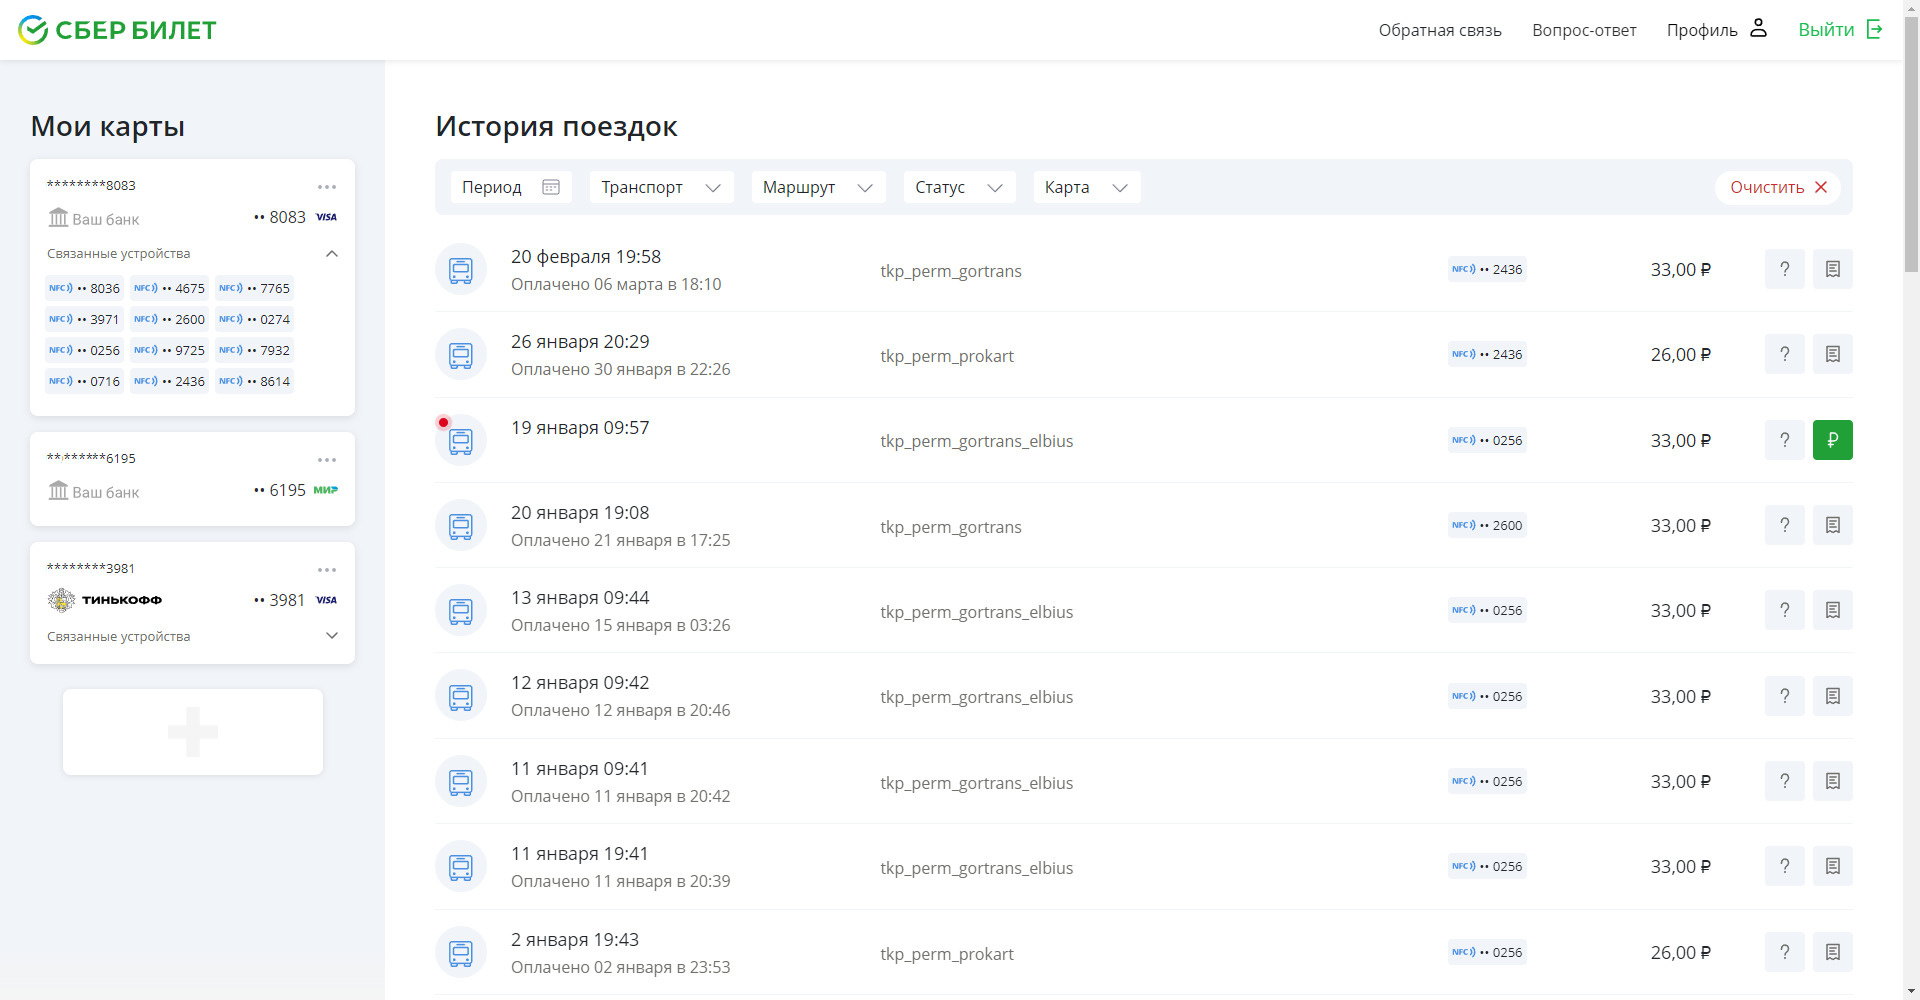This screenshot has width=1920, height=1000.
Task: Open receipt for 13 января 09:44 trip
Action: coord(1832,610)
